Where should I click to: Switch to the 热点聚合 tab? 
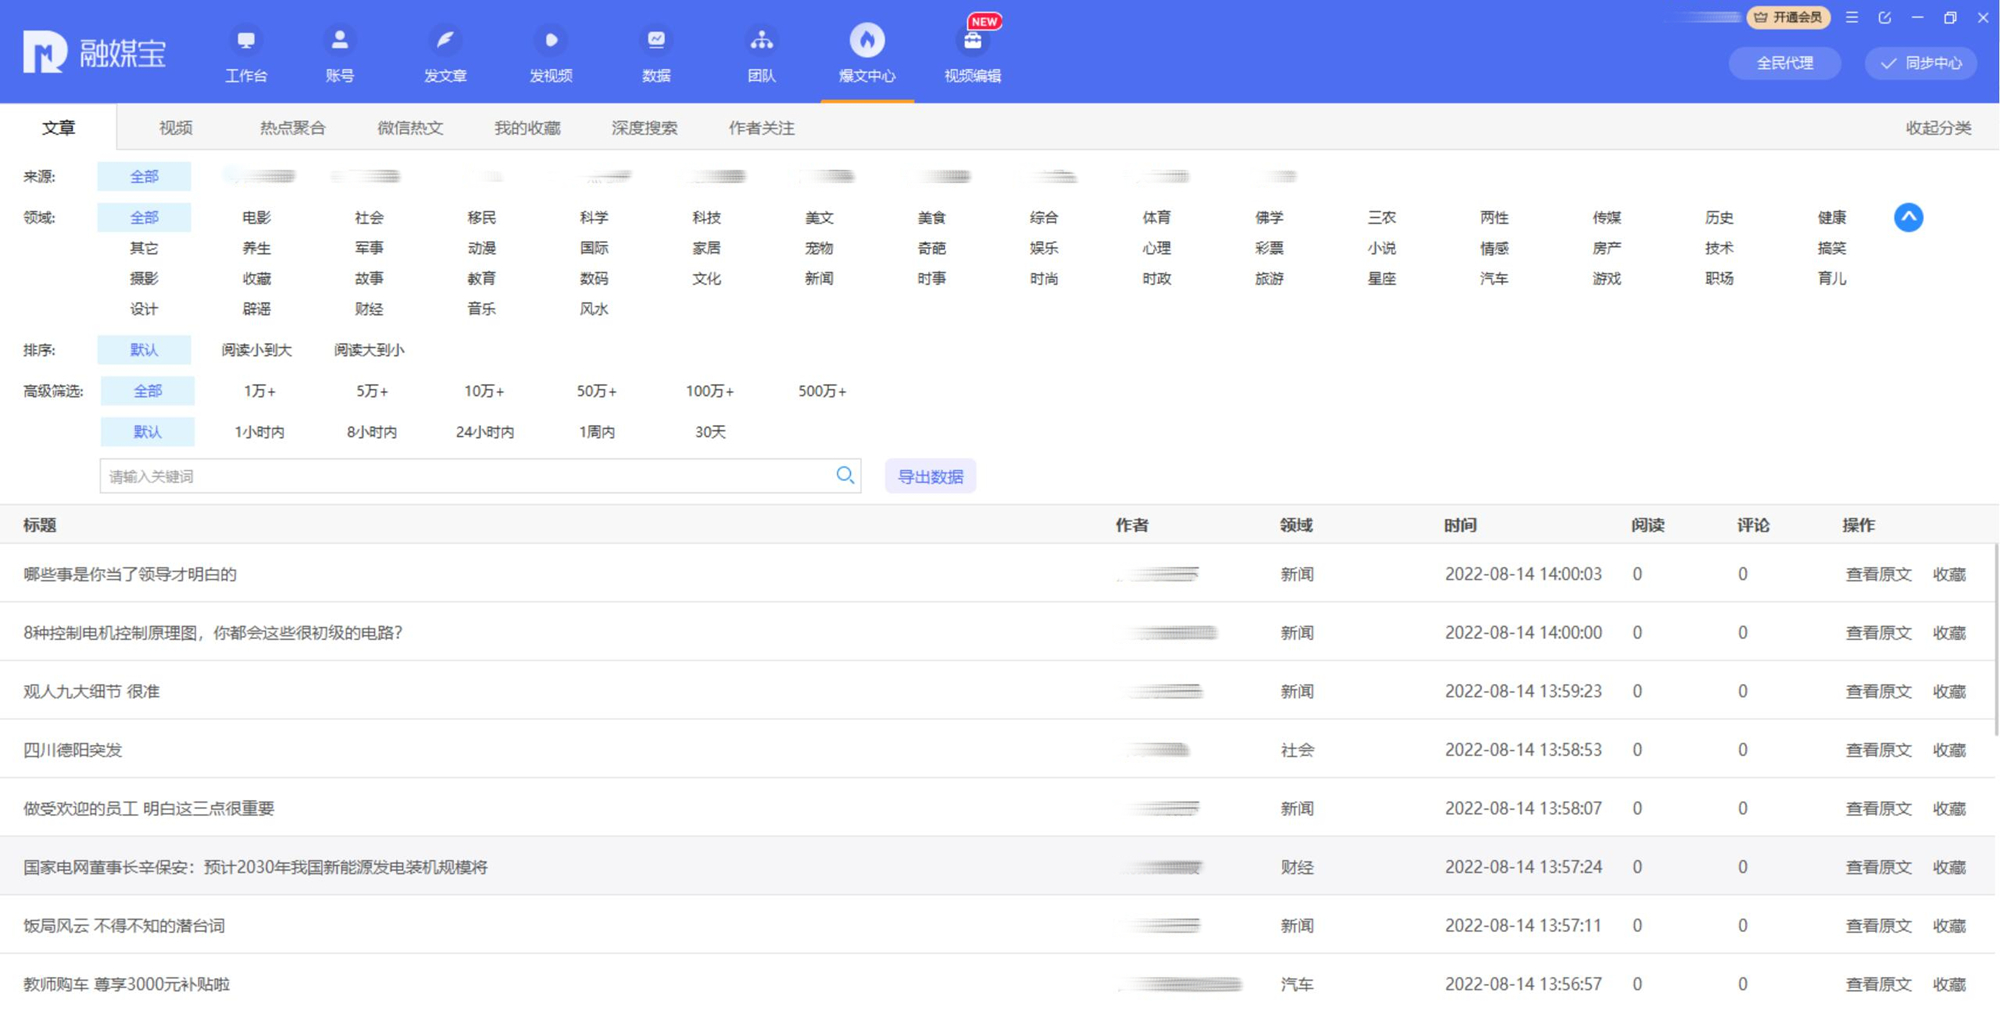pos(292,128)
